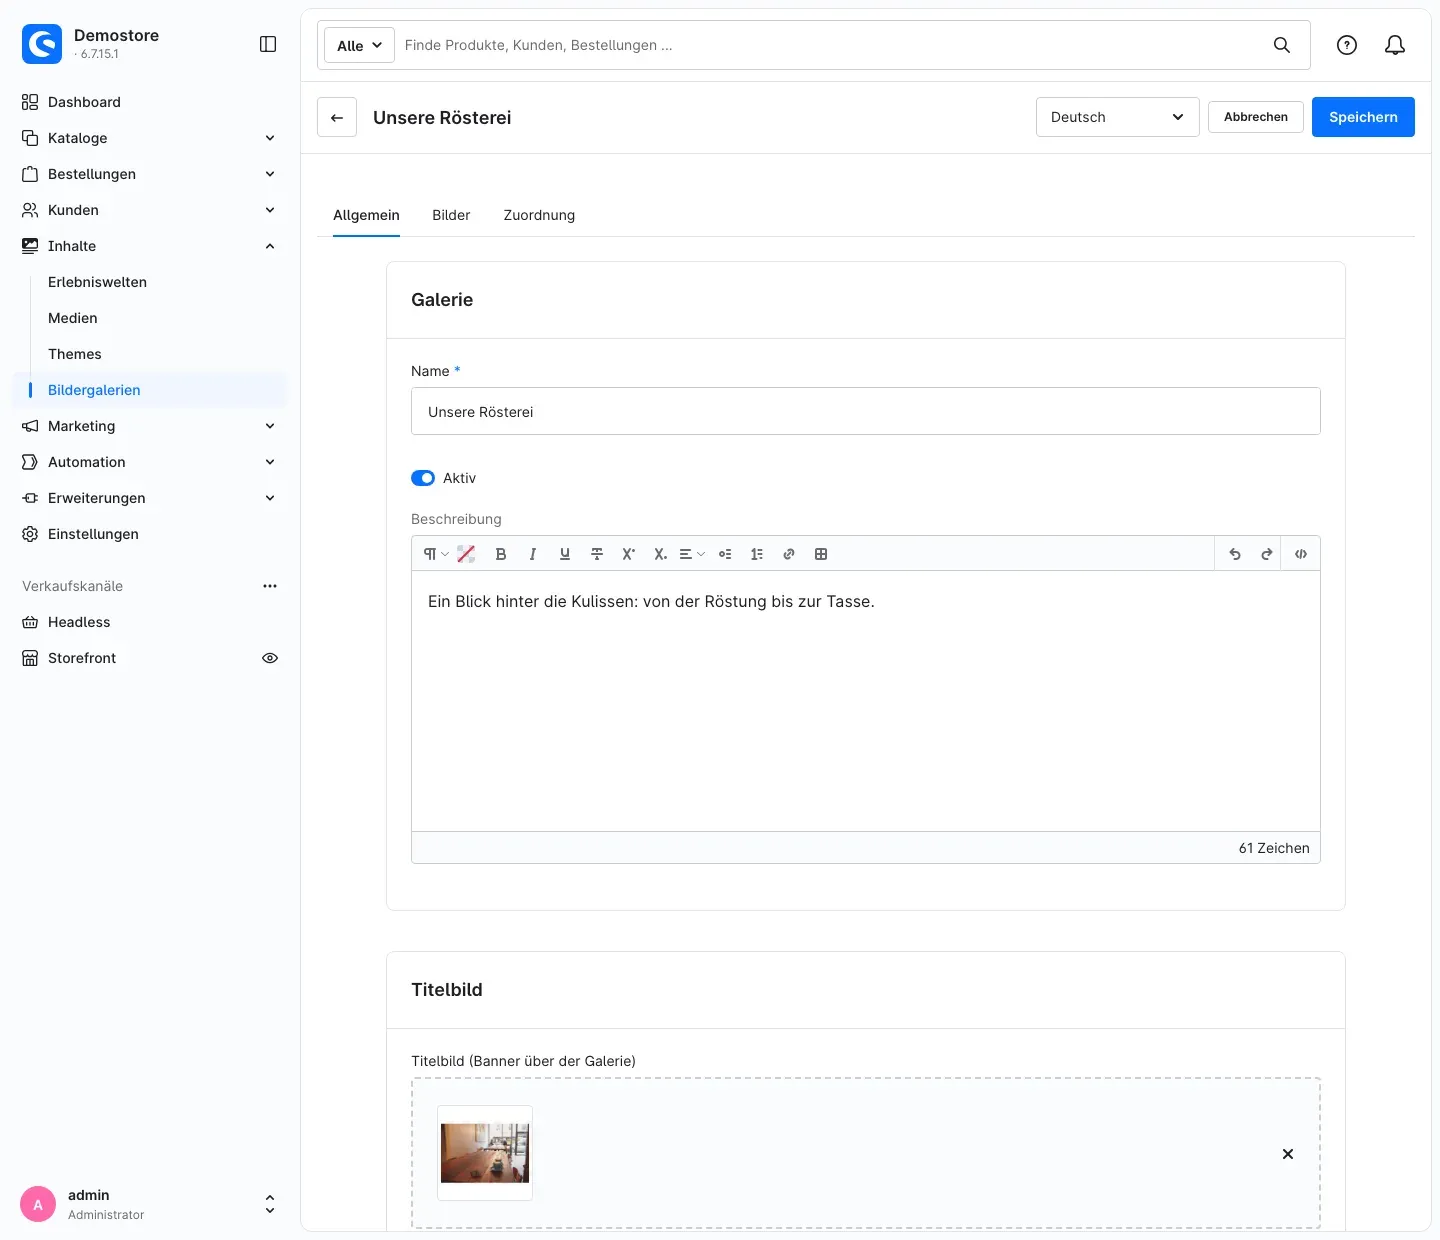Switch editor to code view
The width and height of the screenshot is (1440, 1240).
pyautogui.click(x=1301, y=554)
